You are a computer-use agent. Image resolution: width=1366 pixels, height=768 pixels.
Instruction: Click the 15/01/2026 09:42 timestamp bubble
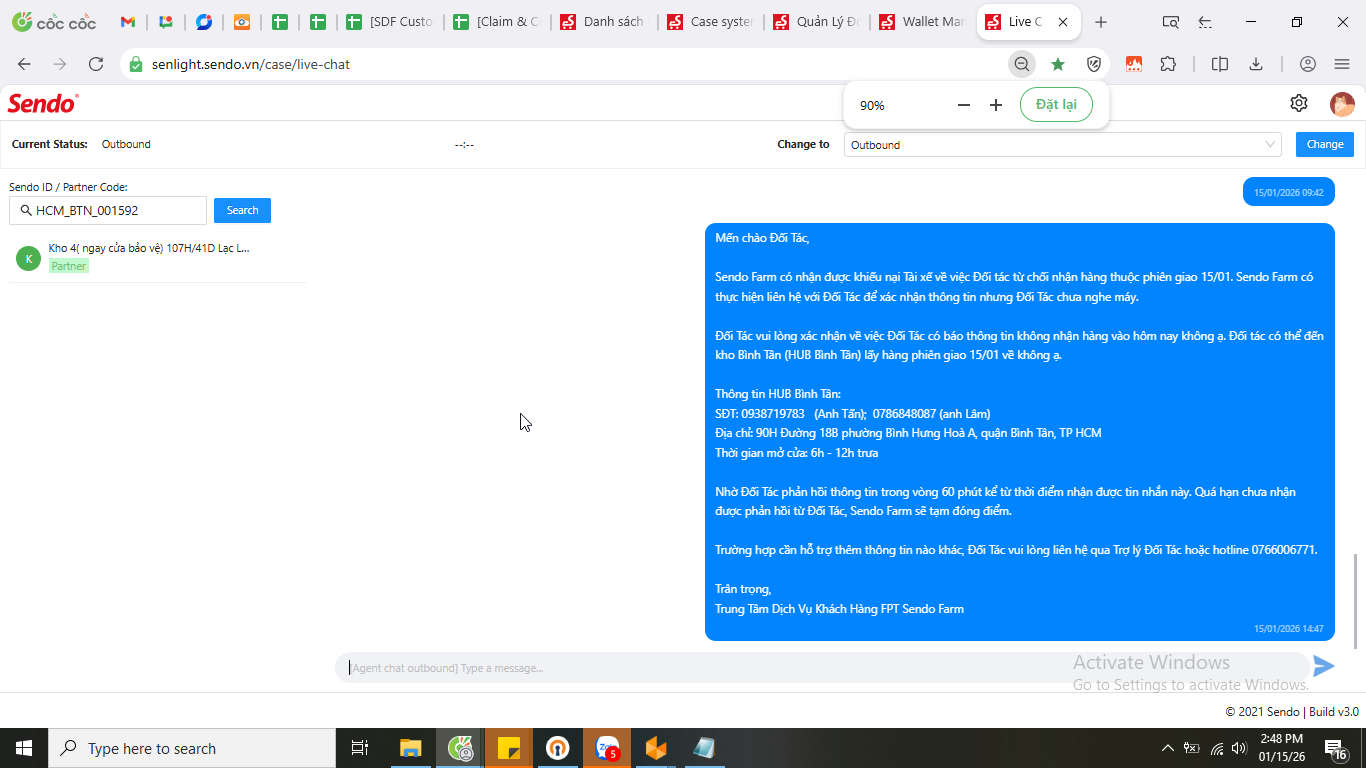[1288, 192]
